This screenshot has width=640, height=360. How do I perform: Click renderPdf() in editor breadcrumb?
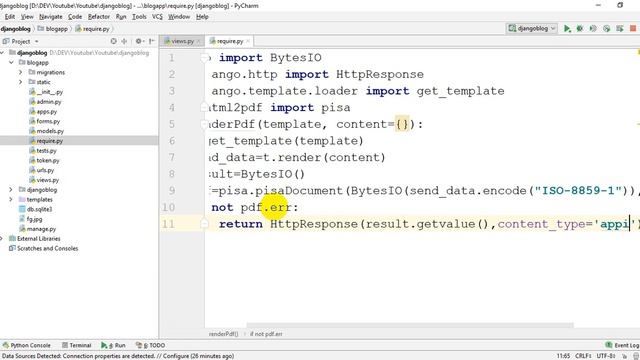(223, 334)
